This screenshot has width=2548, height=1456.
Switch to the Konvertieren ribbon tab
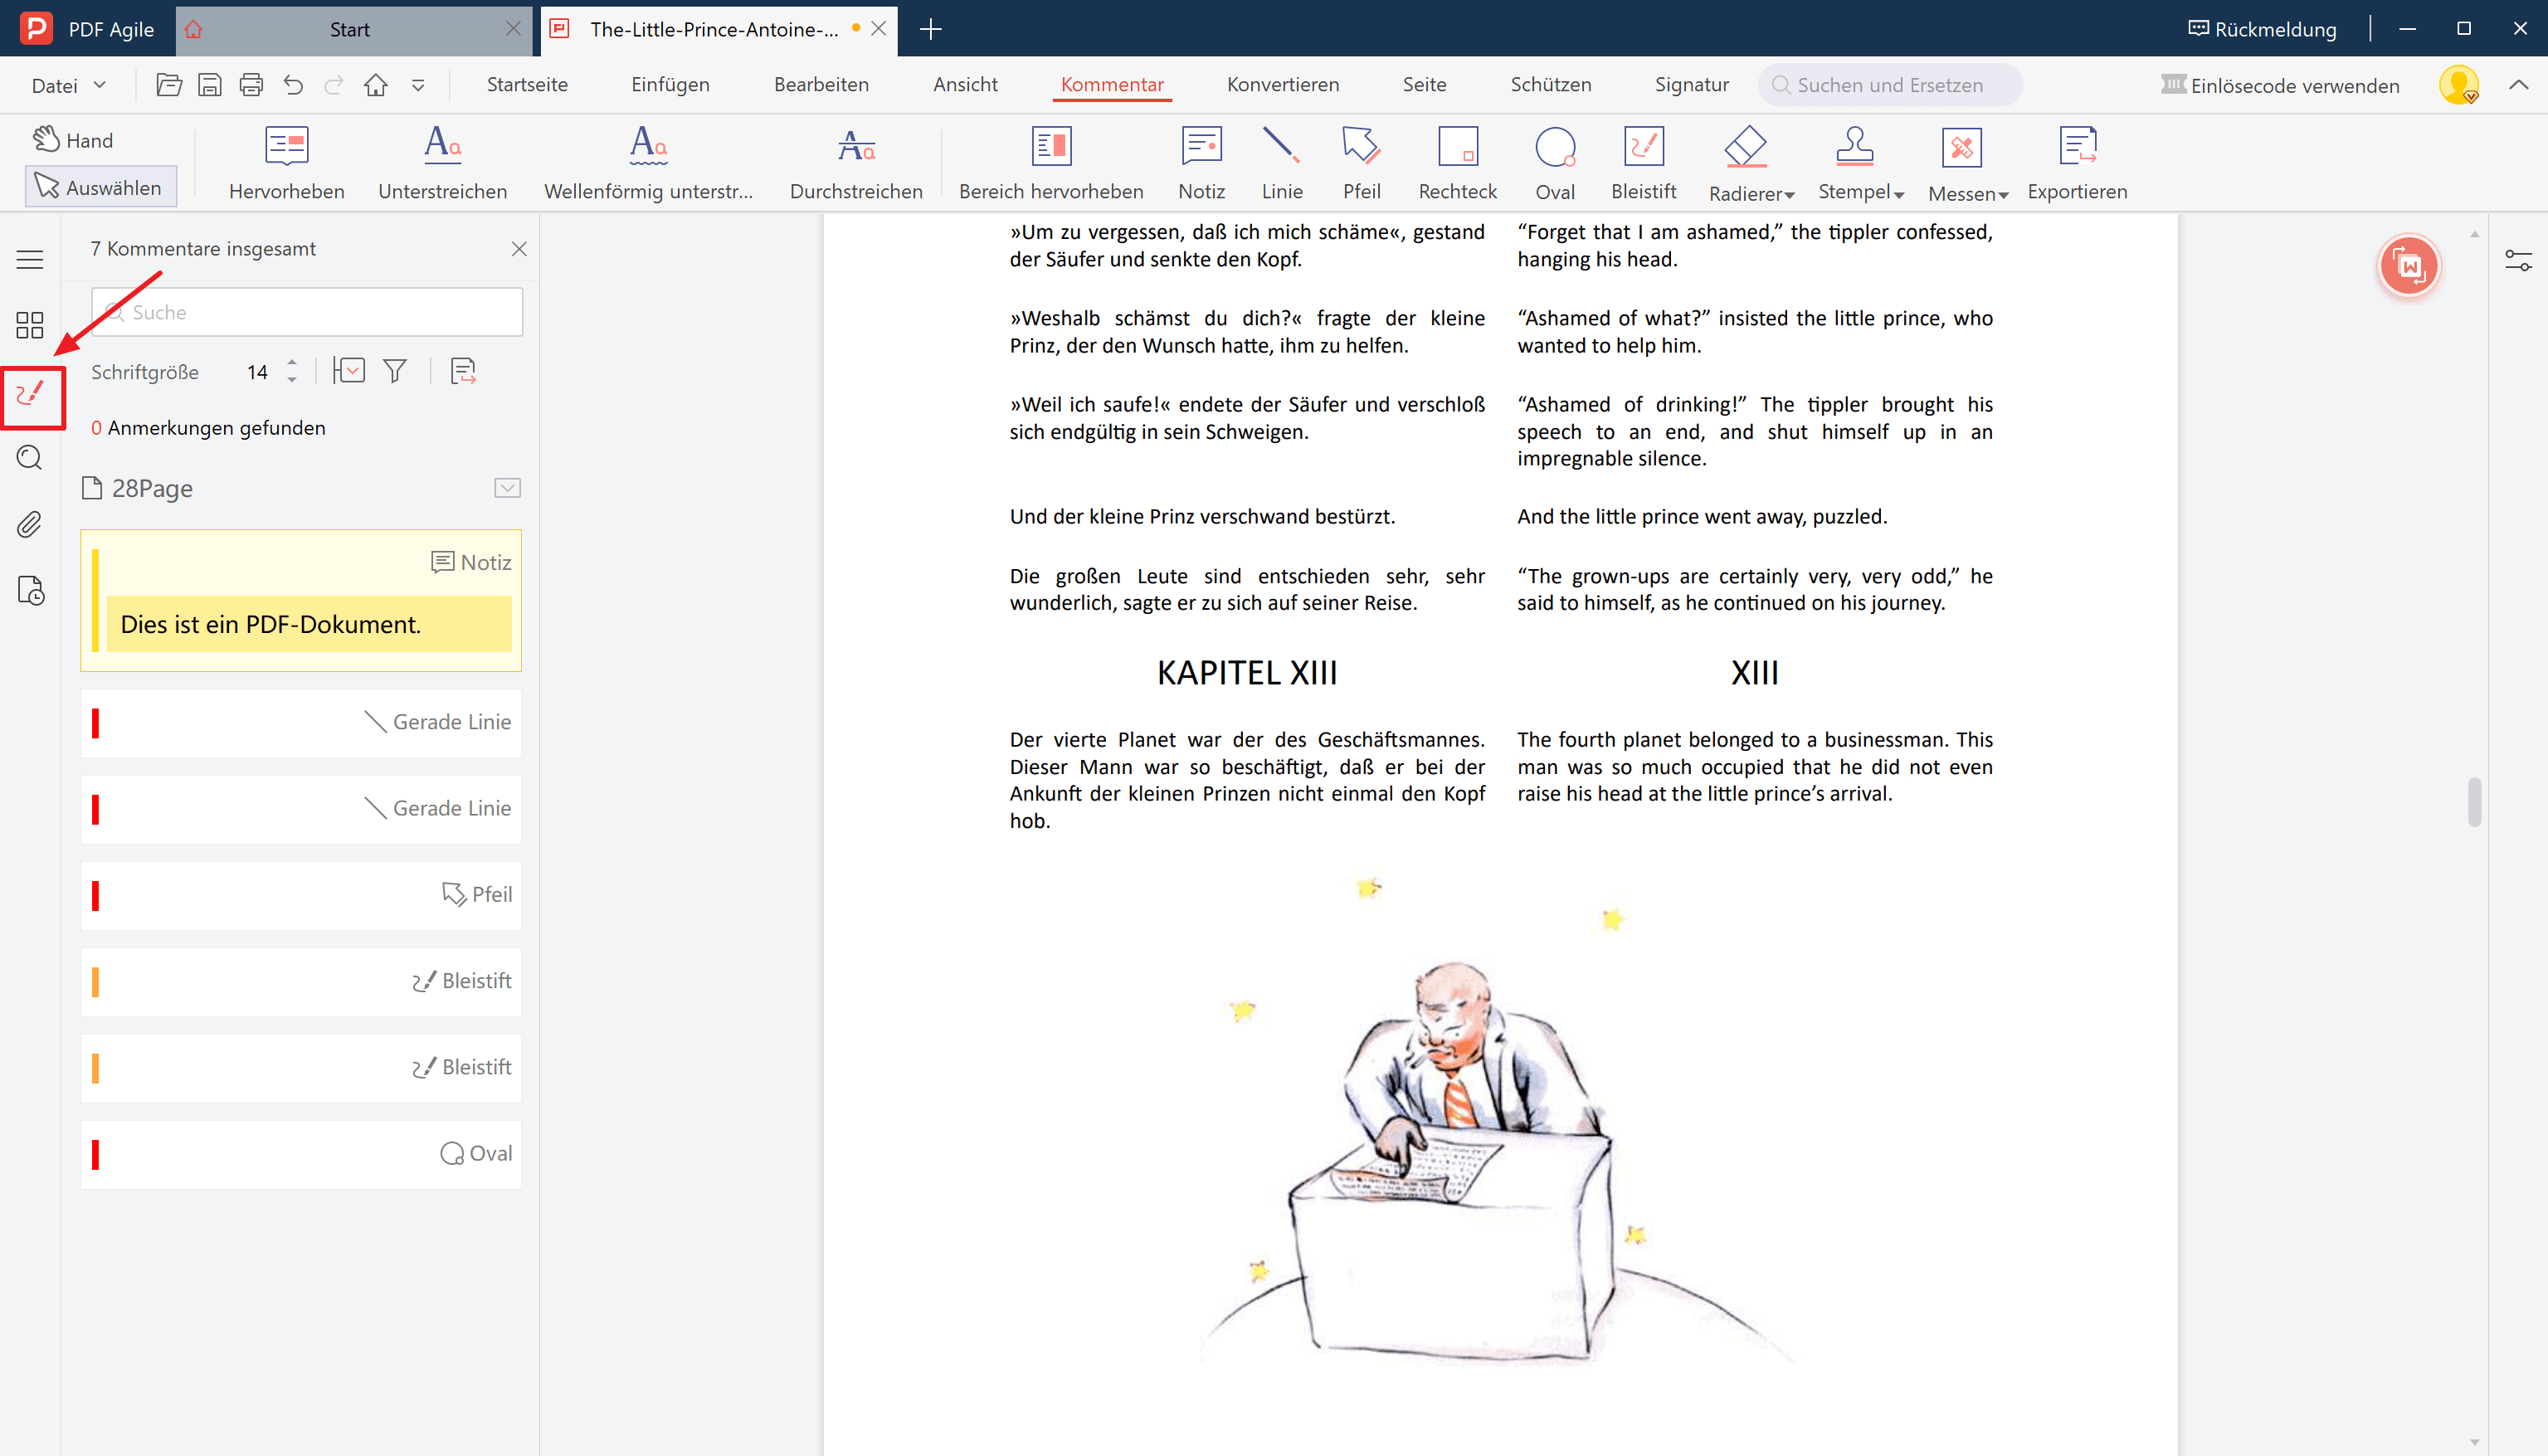tap(1283, 85)
